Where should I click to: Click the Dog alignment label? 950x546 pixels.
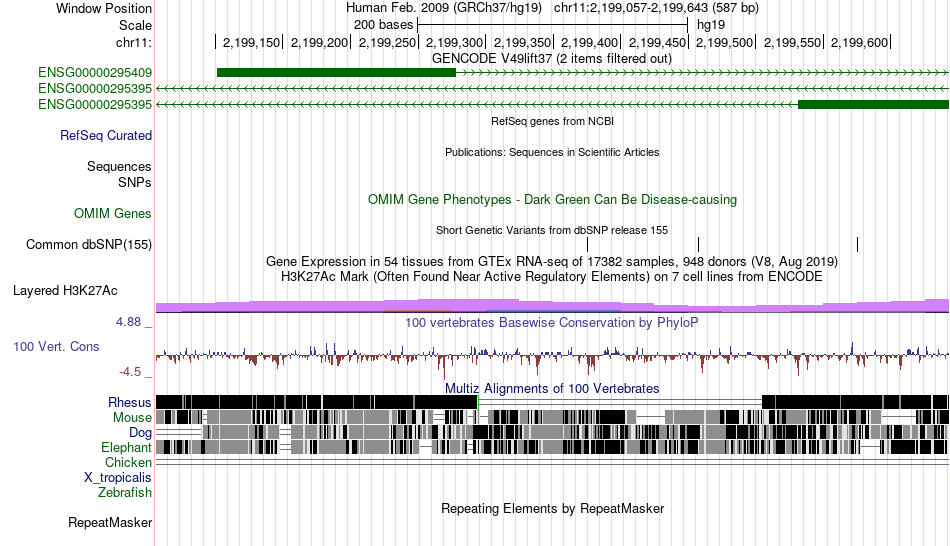pos(141,433)
